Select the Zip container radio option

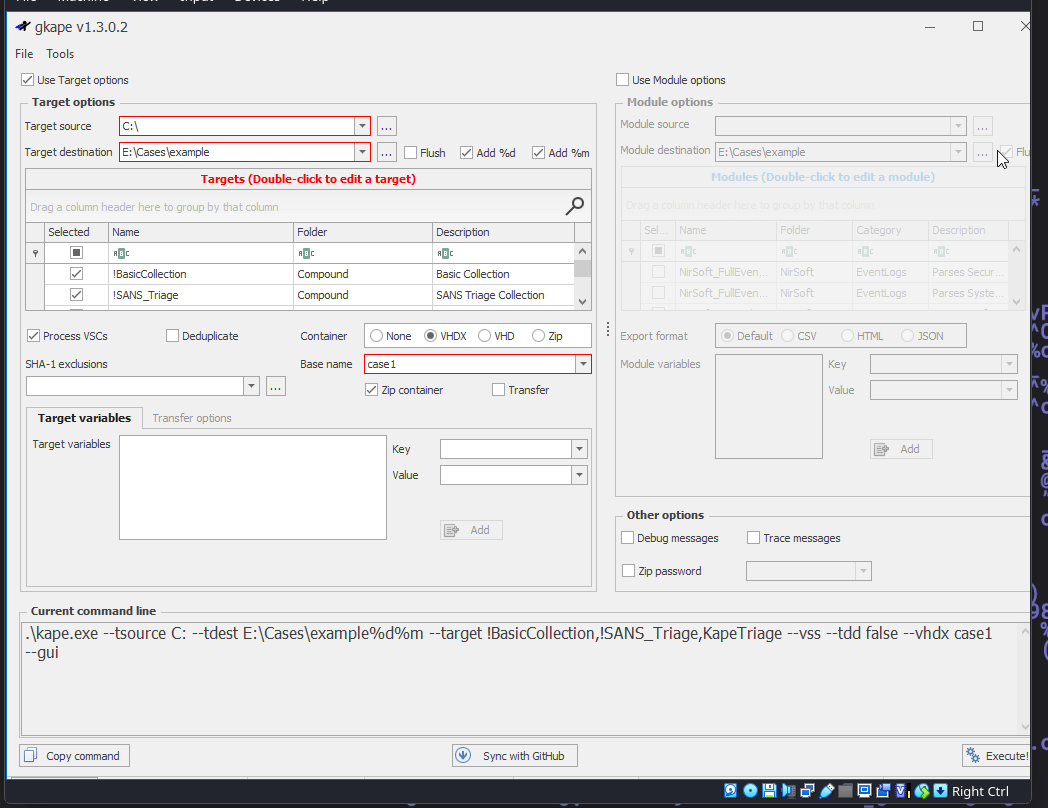(x=539, y=336)
